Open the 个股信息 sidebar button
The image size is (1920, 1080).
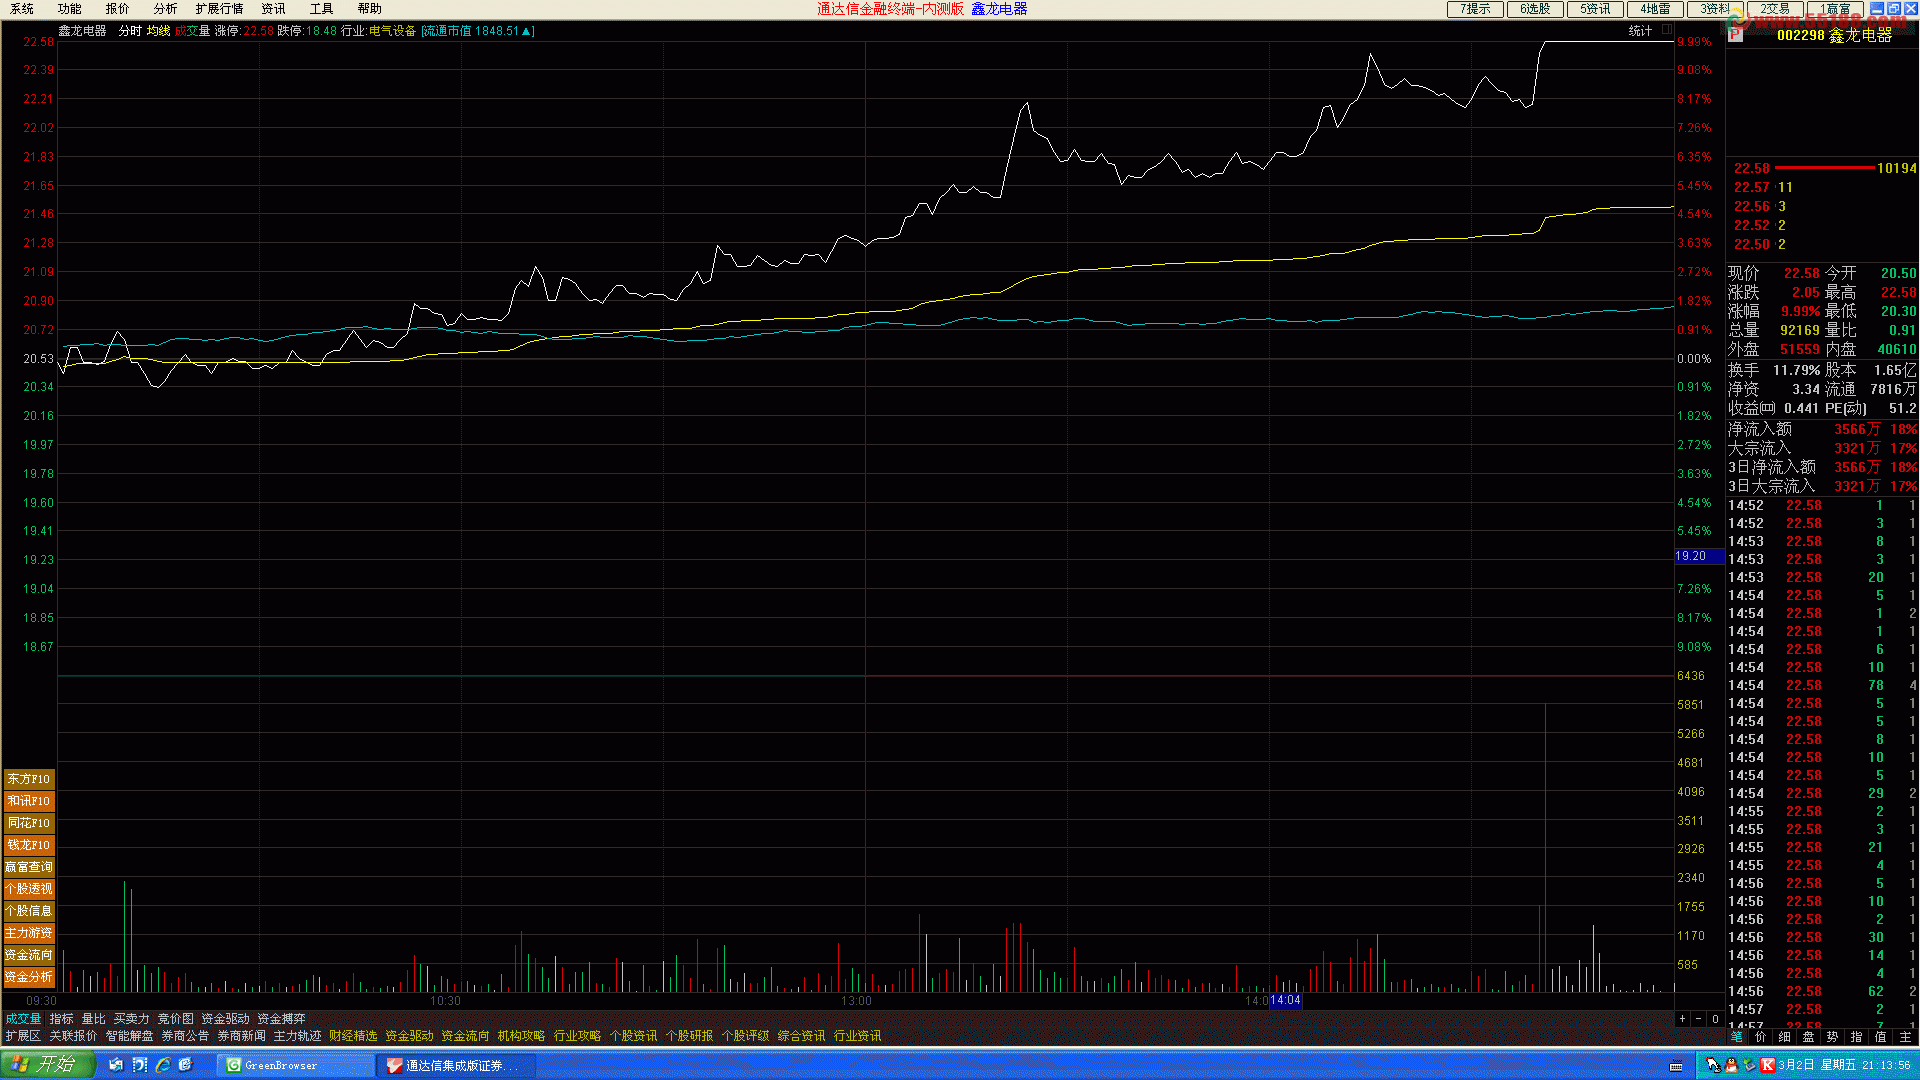click(29, 911)
